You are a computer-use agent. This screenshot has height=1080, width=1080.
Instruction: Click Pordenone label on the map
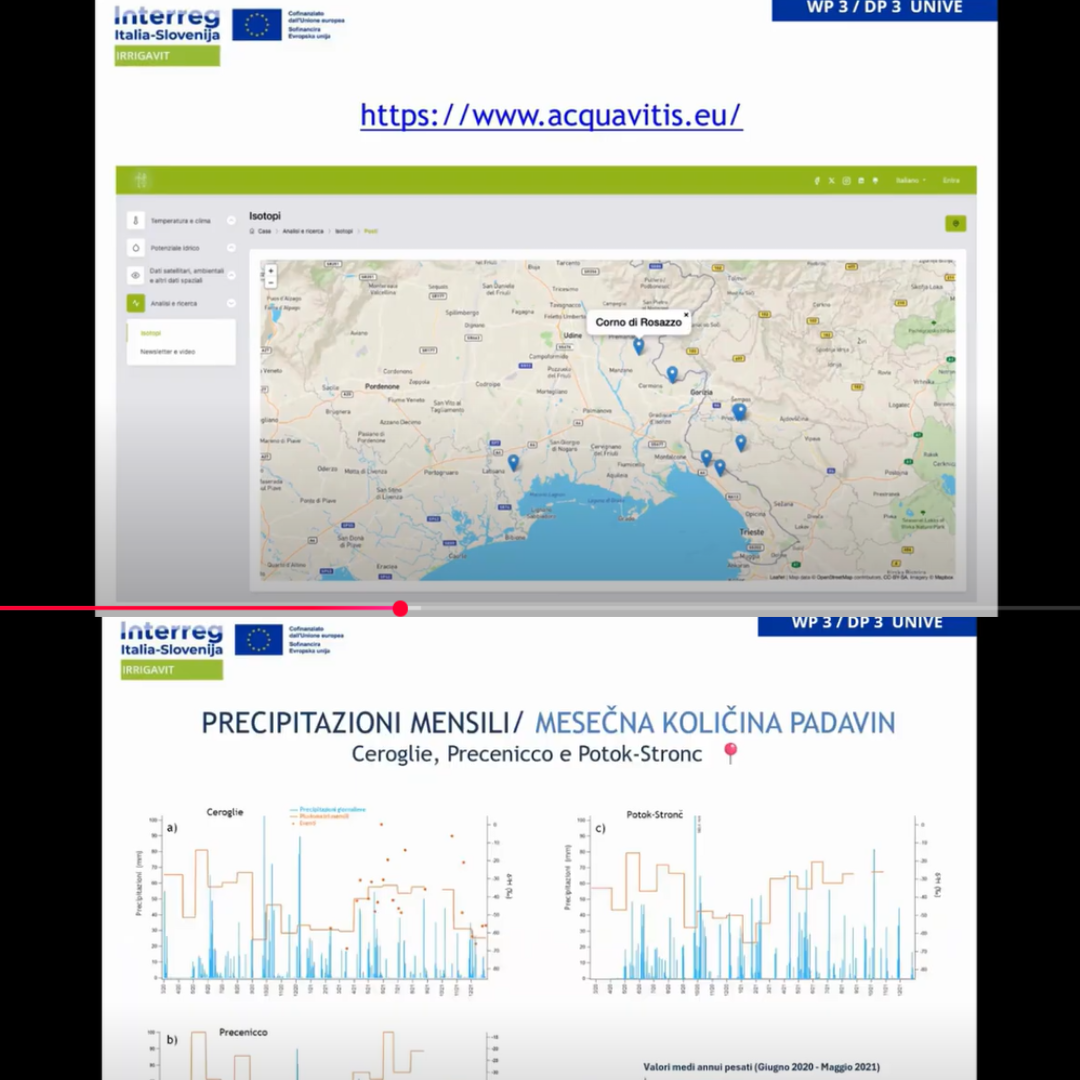pos(382,386)
